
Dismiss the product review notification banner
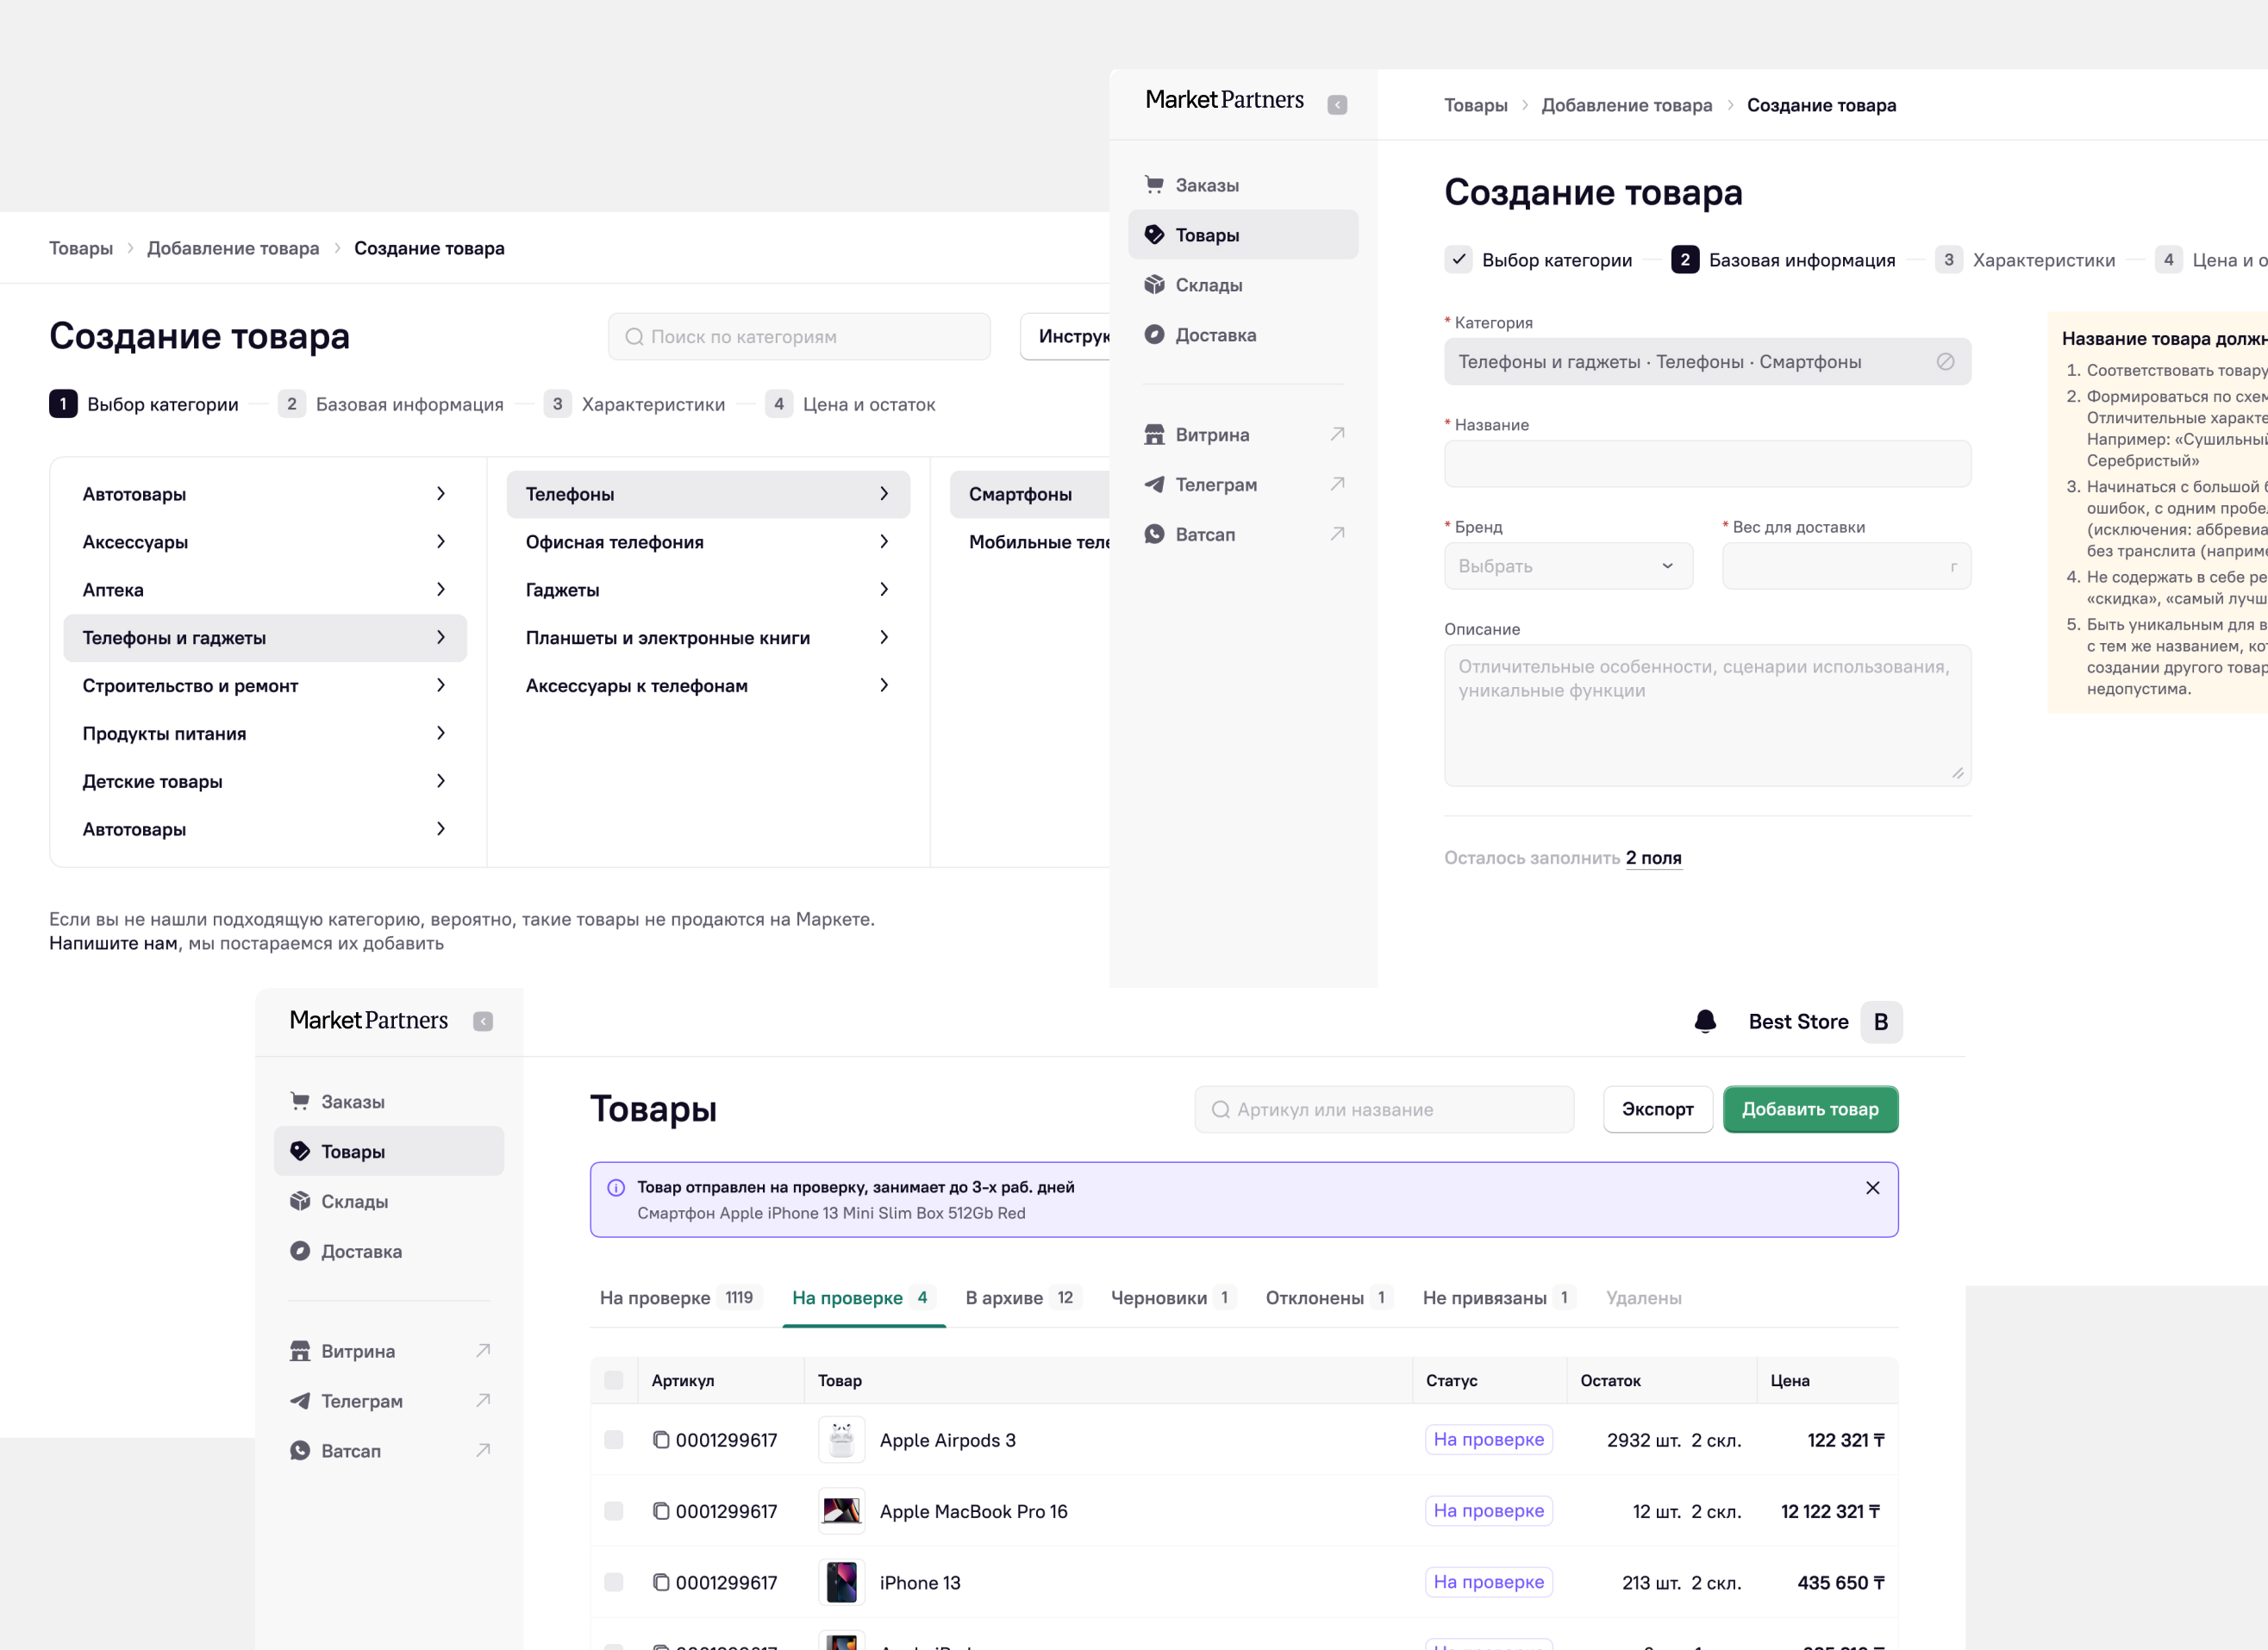(x=1872, y=1187)
